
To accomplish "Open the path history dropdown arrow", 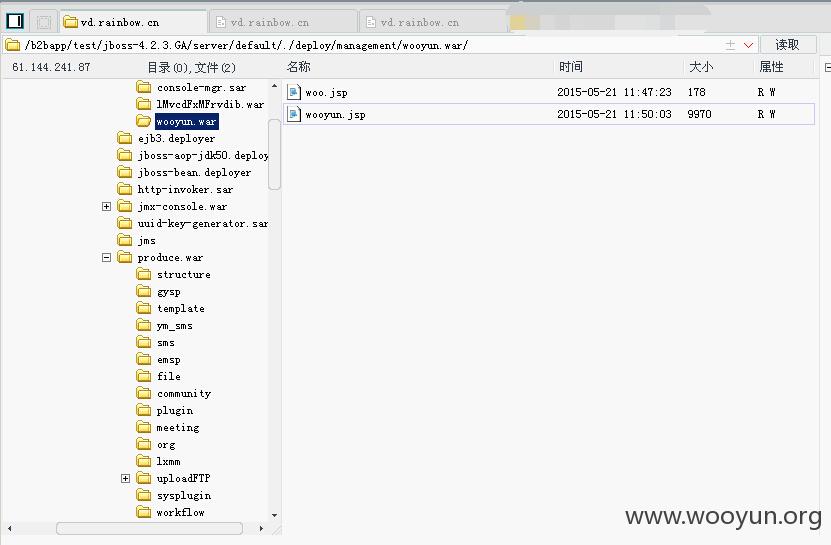I will coord(748,45).
